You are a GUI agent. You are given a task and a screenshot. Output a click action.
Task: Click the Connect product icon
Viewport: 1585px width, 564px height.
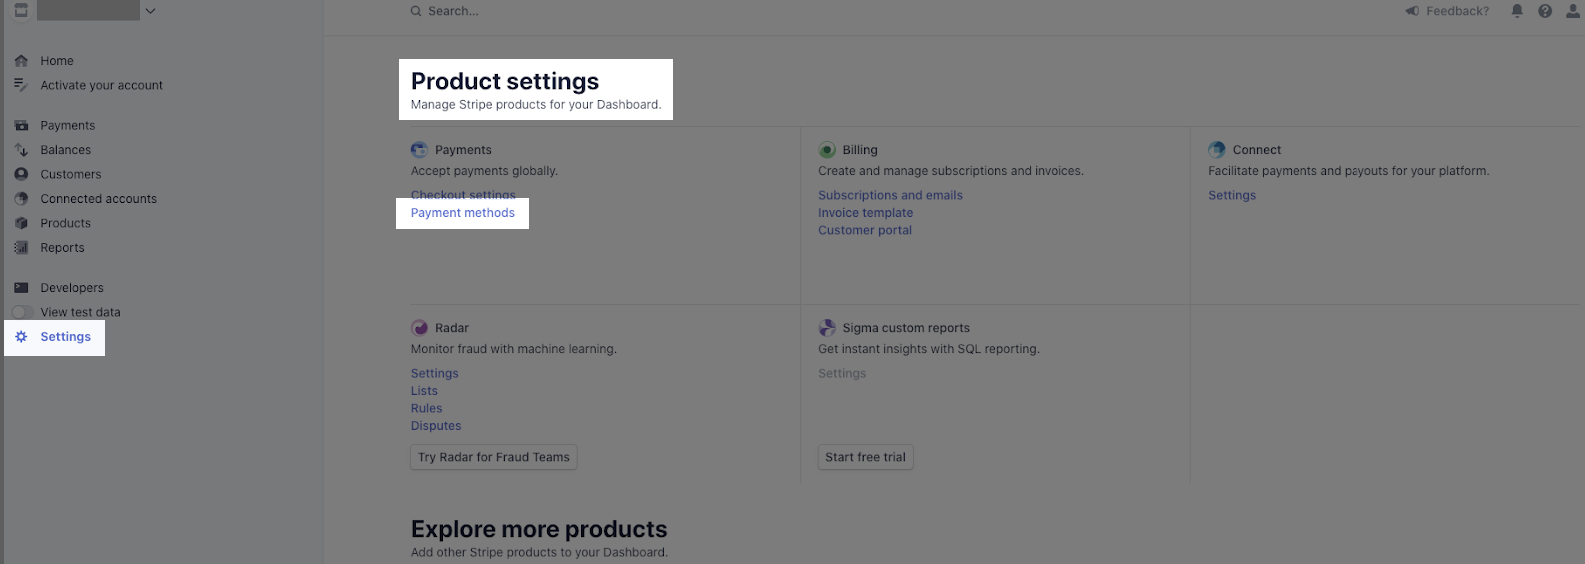pyautogui.click(x=1217, y=150)
